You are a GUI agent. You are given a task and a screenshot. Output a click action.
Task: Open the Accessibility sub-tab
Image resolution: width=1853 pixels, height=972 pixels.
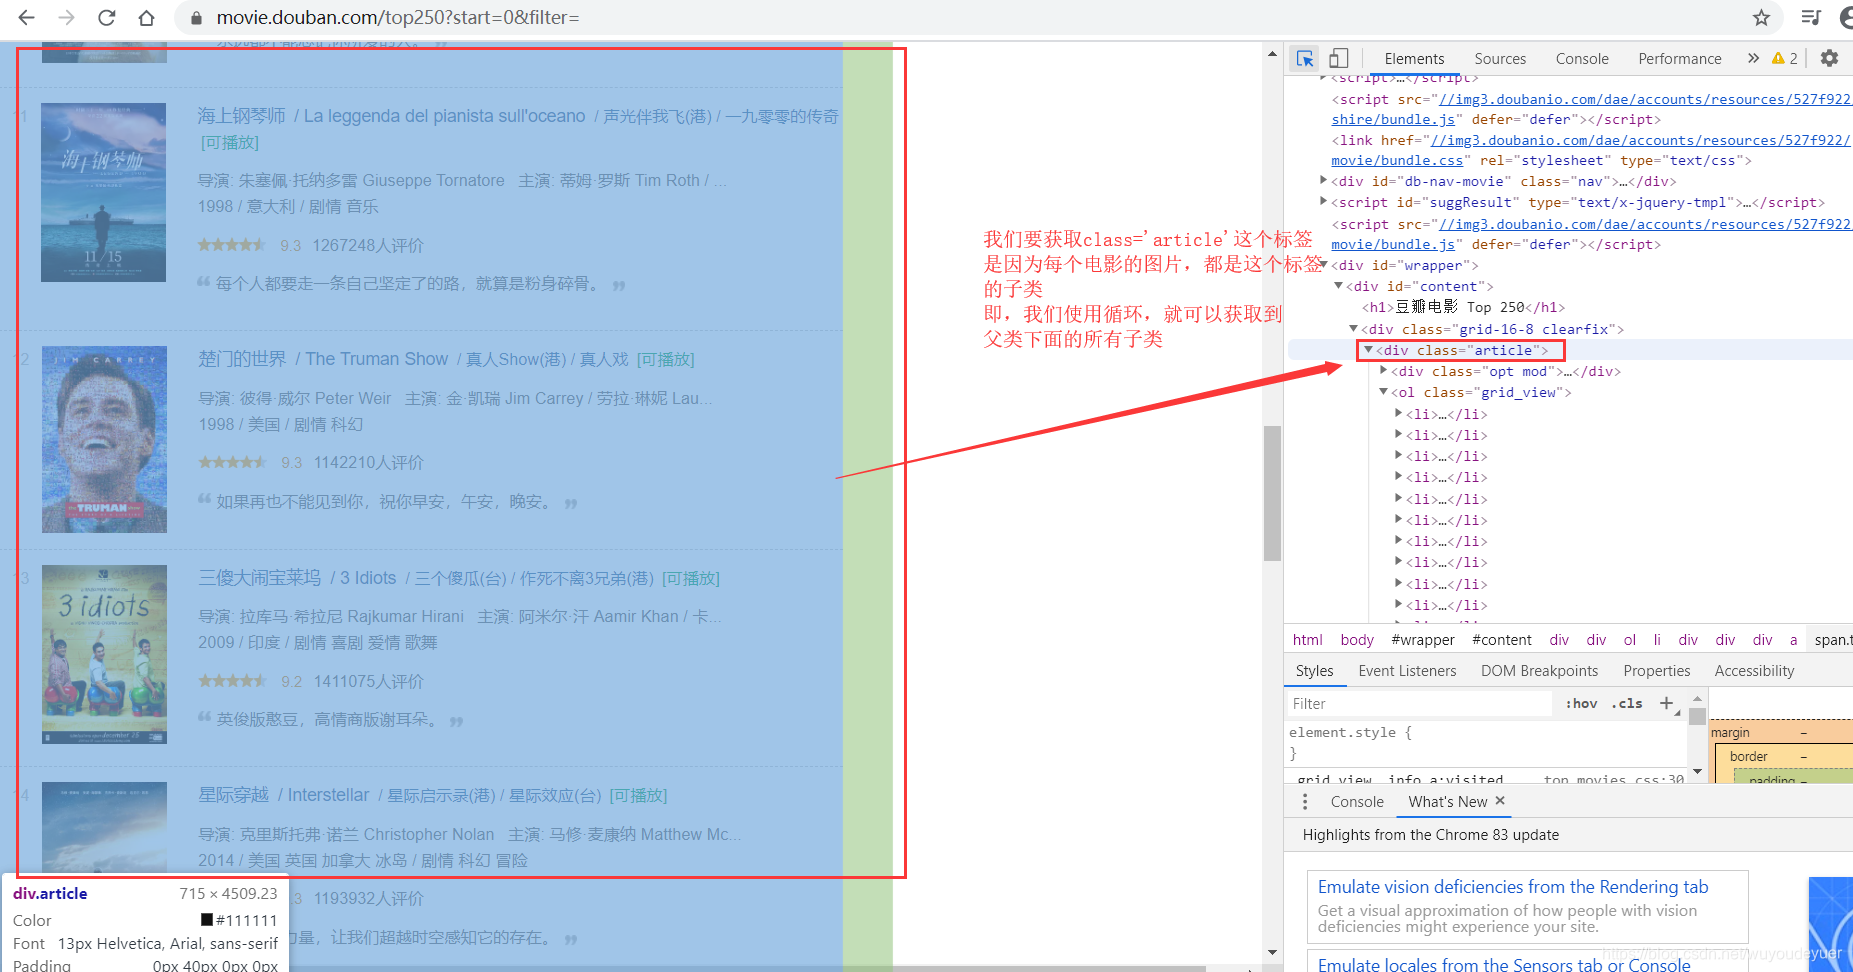1754,671
